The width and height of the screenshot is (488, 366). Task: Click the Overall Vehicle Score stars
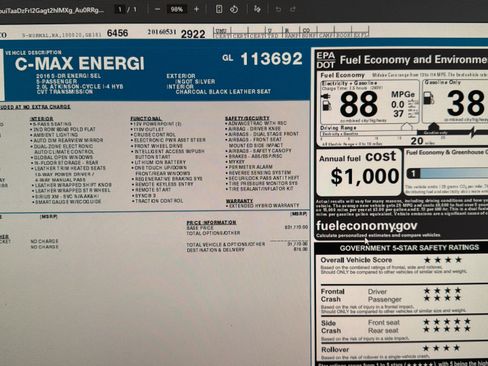coord(443,260)
